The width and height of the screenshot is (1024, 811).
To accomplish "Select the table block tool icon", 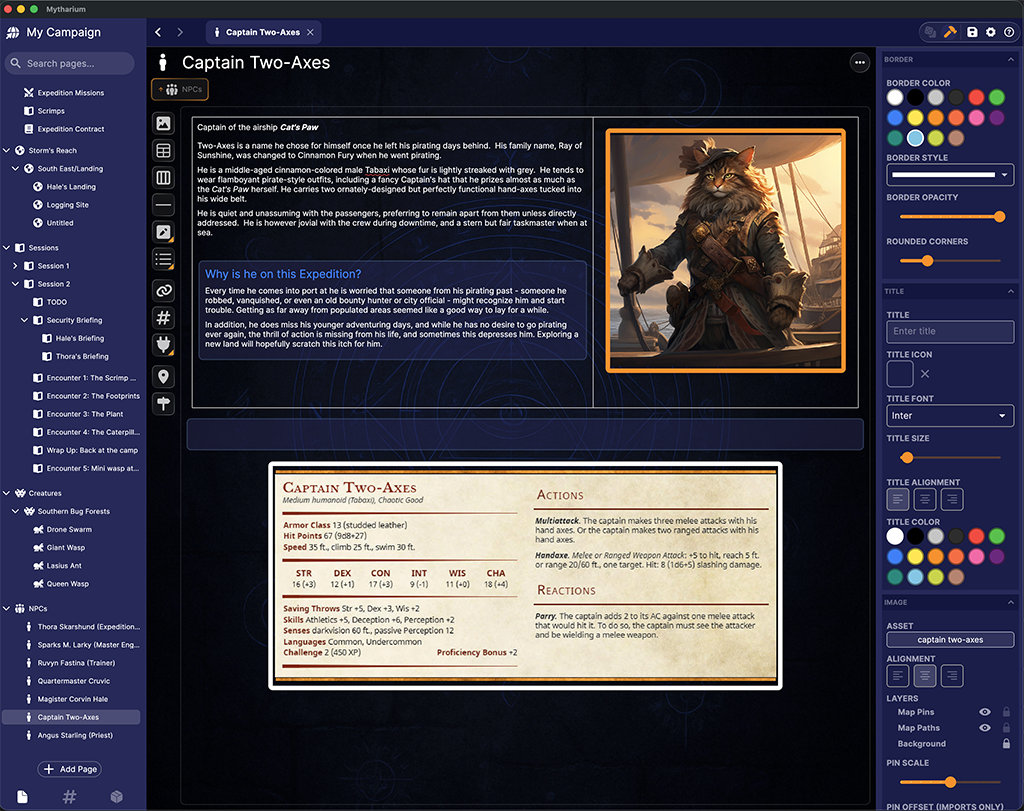I will click(163, 151).
